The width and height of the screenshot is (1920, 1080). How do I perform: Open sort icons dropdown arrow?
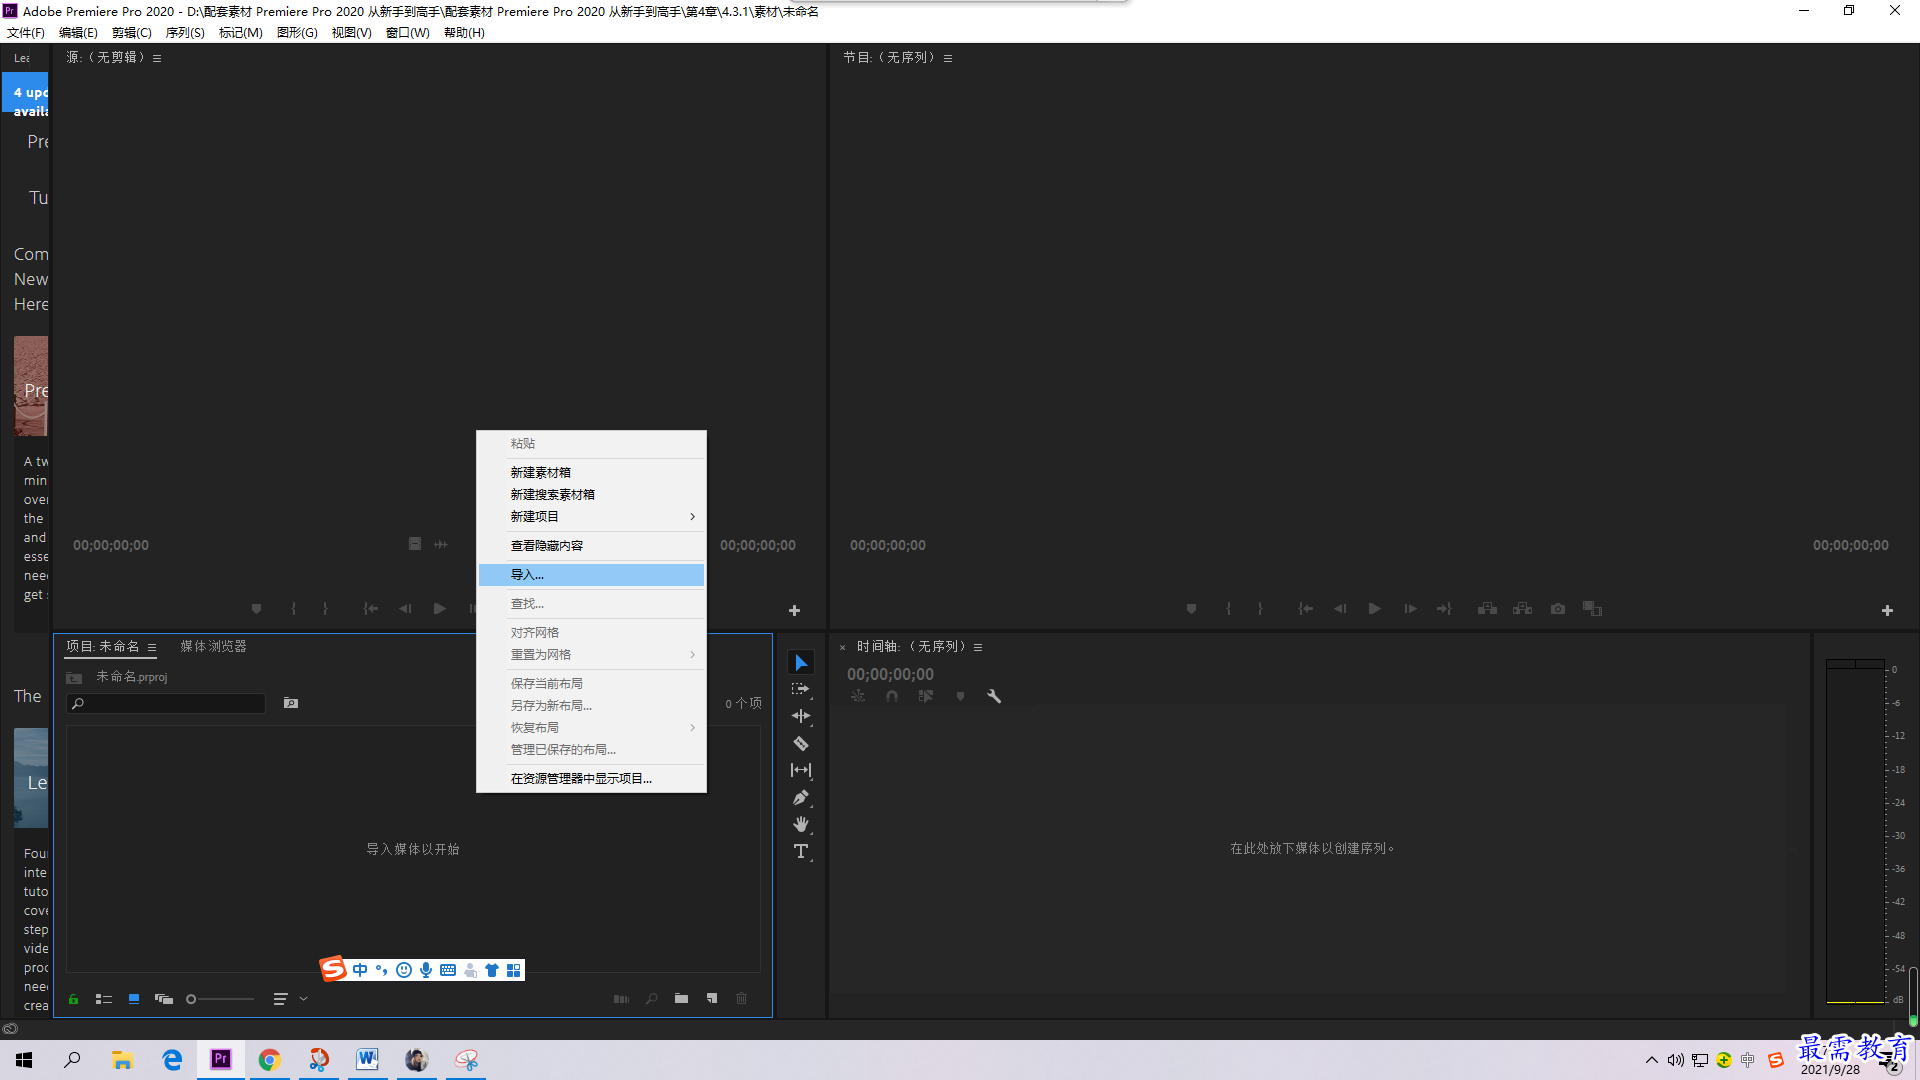[303, 999]
